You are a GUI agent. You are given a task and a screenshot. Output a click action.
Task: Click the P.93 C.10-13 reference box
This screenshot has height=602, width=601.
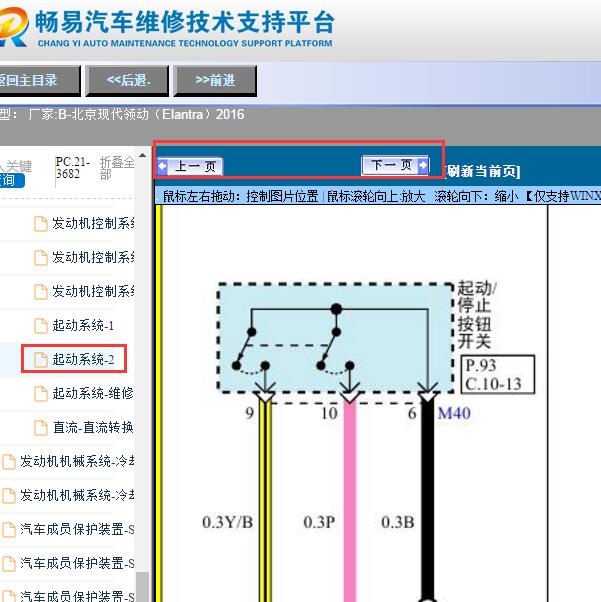(498, 375)
